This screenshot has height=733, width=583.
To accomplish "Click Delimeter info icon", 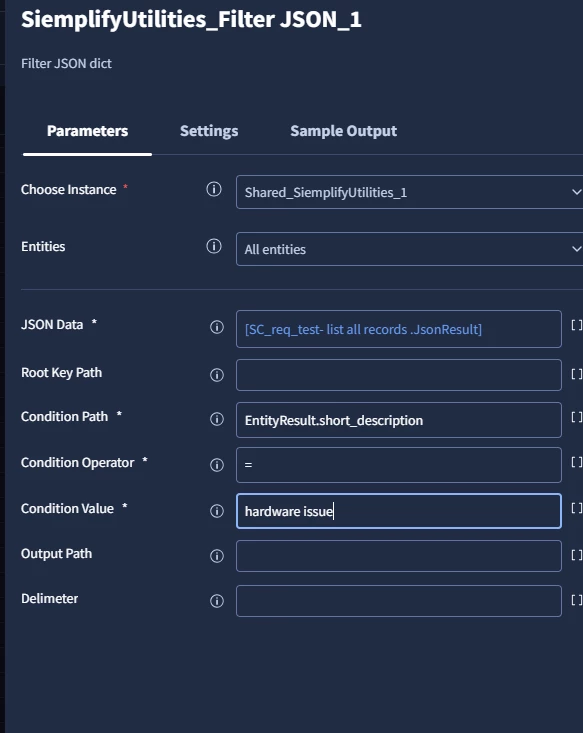I will tap(217, 601).
